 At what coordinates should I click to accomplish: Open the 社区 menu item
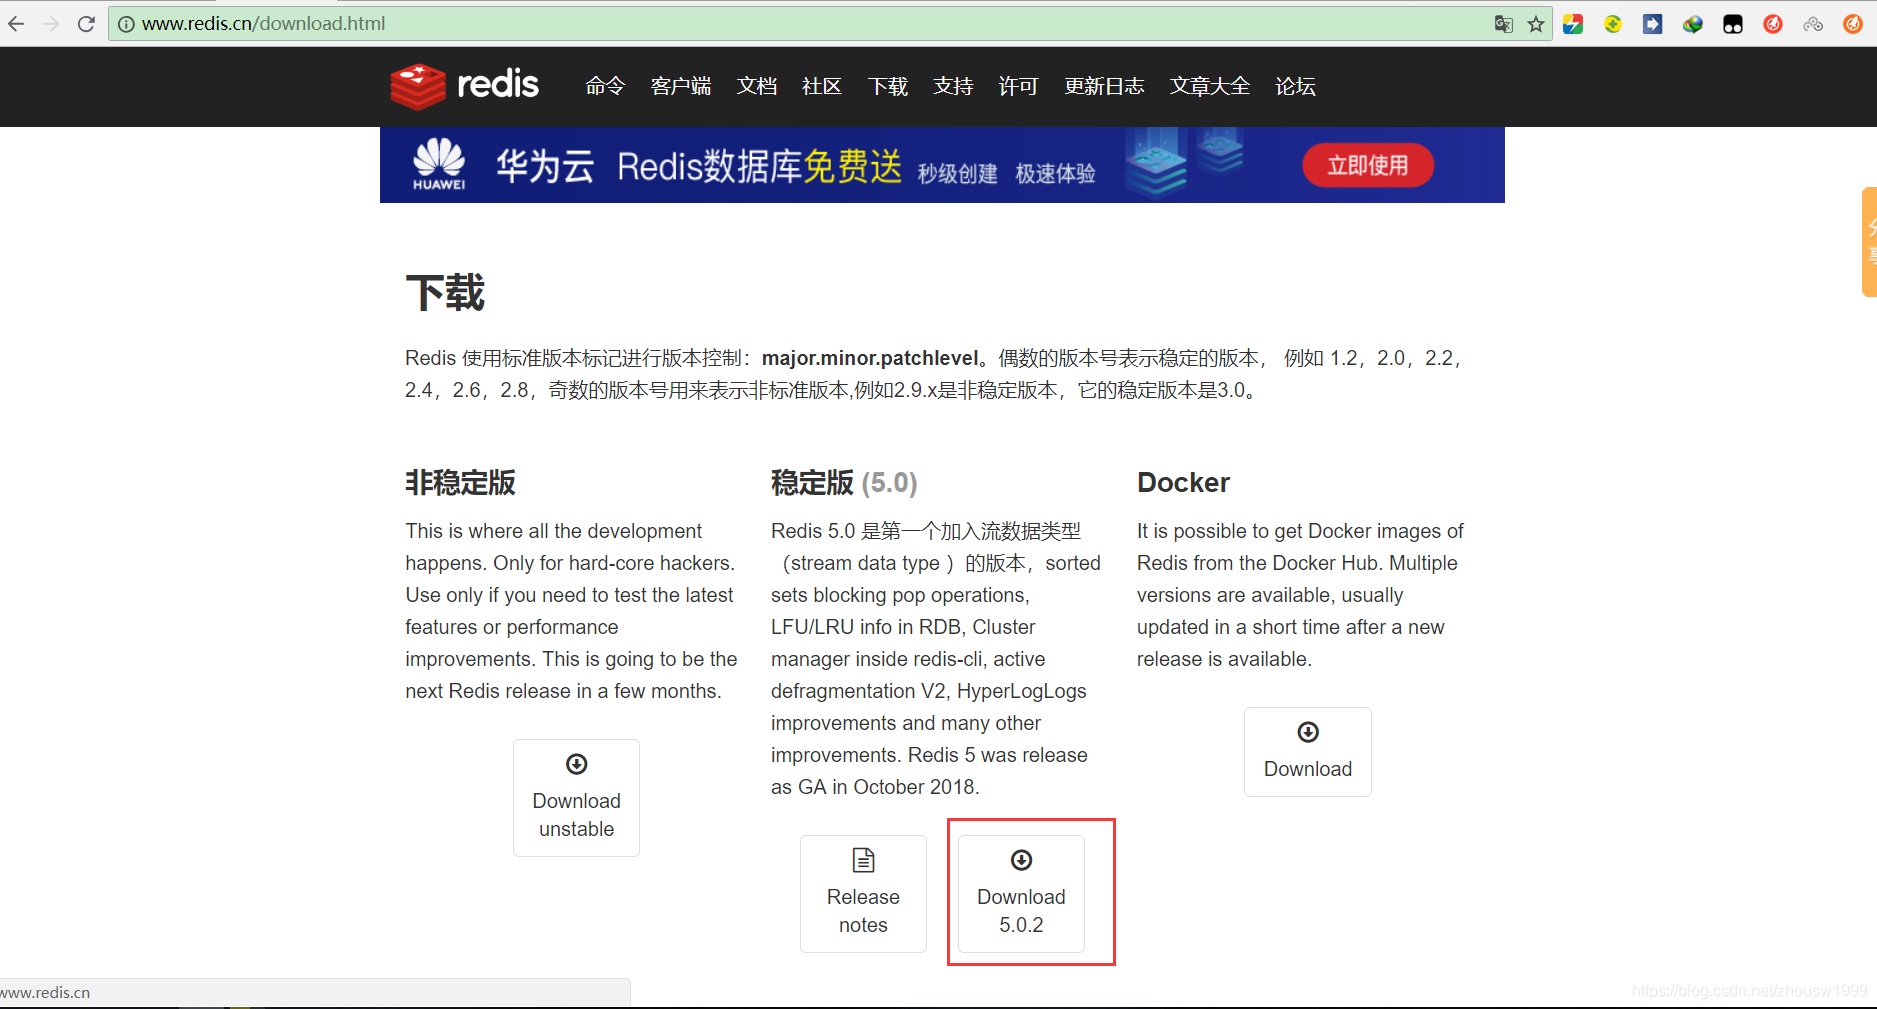tap(822, 86)
